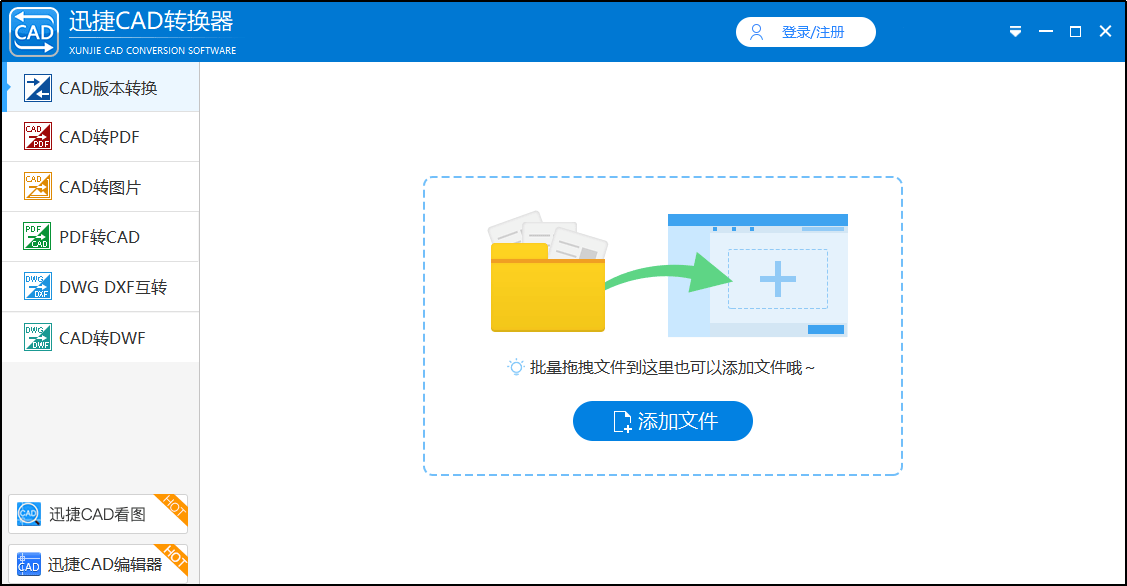Image resolution: width=1127 pixels, height=586 pixels.
Task: Select the CAD转DWF conversion icon
Action: tap(37, 336)
